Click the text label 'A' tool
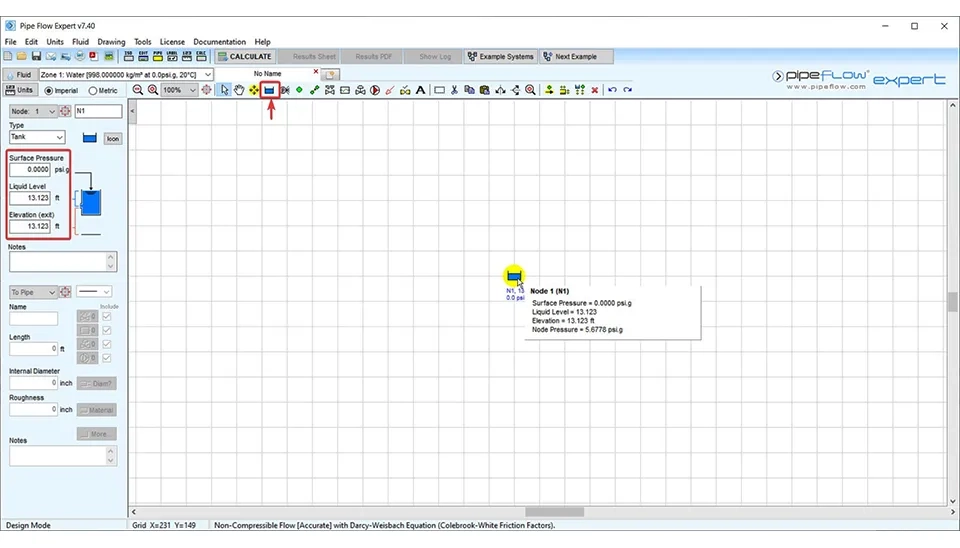Image resolution: width=960 pixels, height=548 pixels. click(420, 90)
